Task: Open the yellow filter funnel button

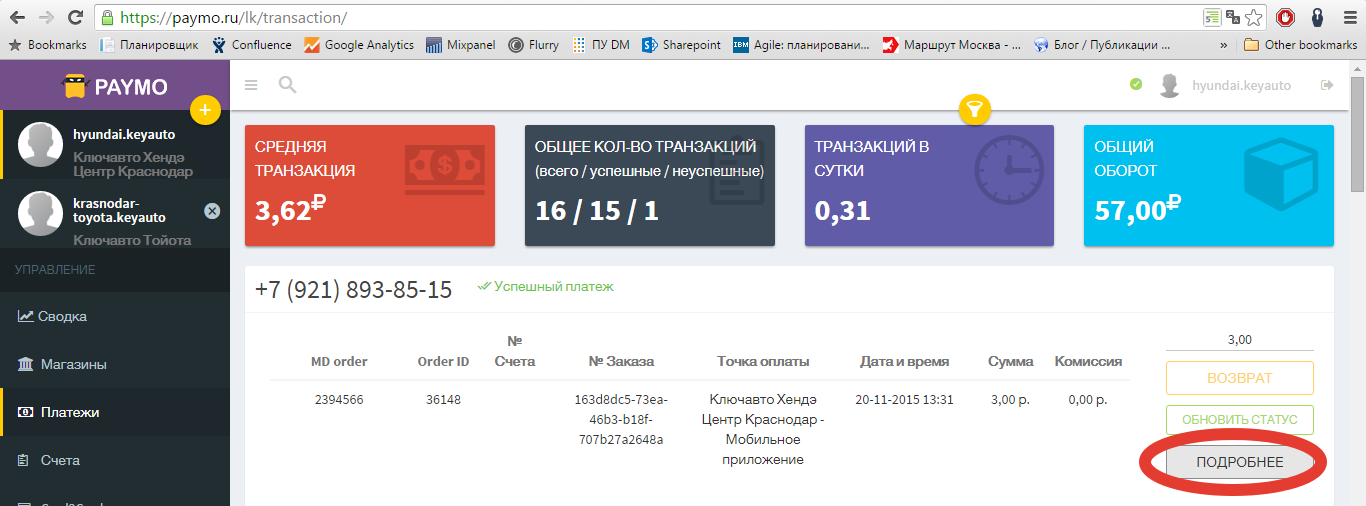Action: (974, 109)
